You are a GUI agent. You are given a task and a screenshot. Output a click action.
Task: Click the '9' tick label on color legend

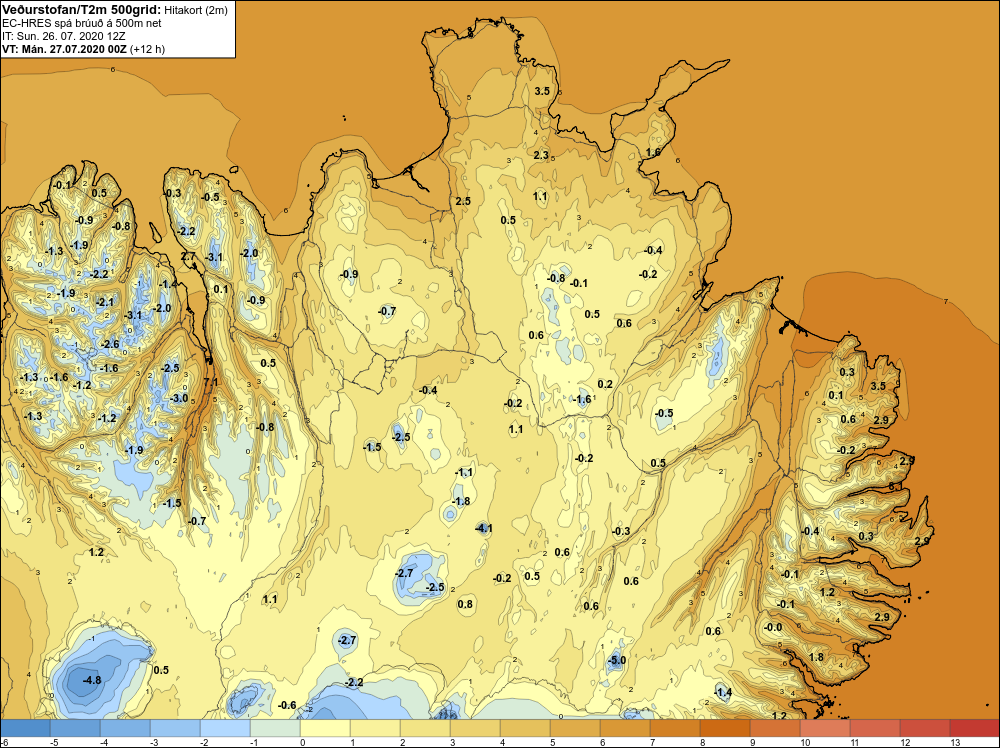pyautogui.click(x=753, y=742)
